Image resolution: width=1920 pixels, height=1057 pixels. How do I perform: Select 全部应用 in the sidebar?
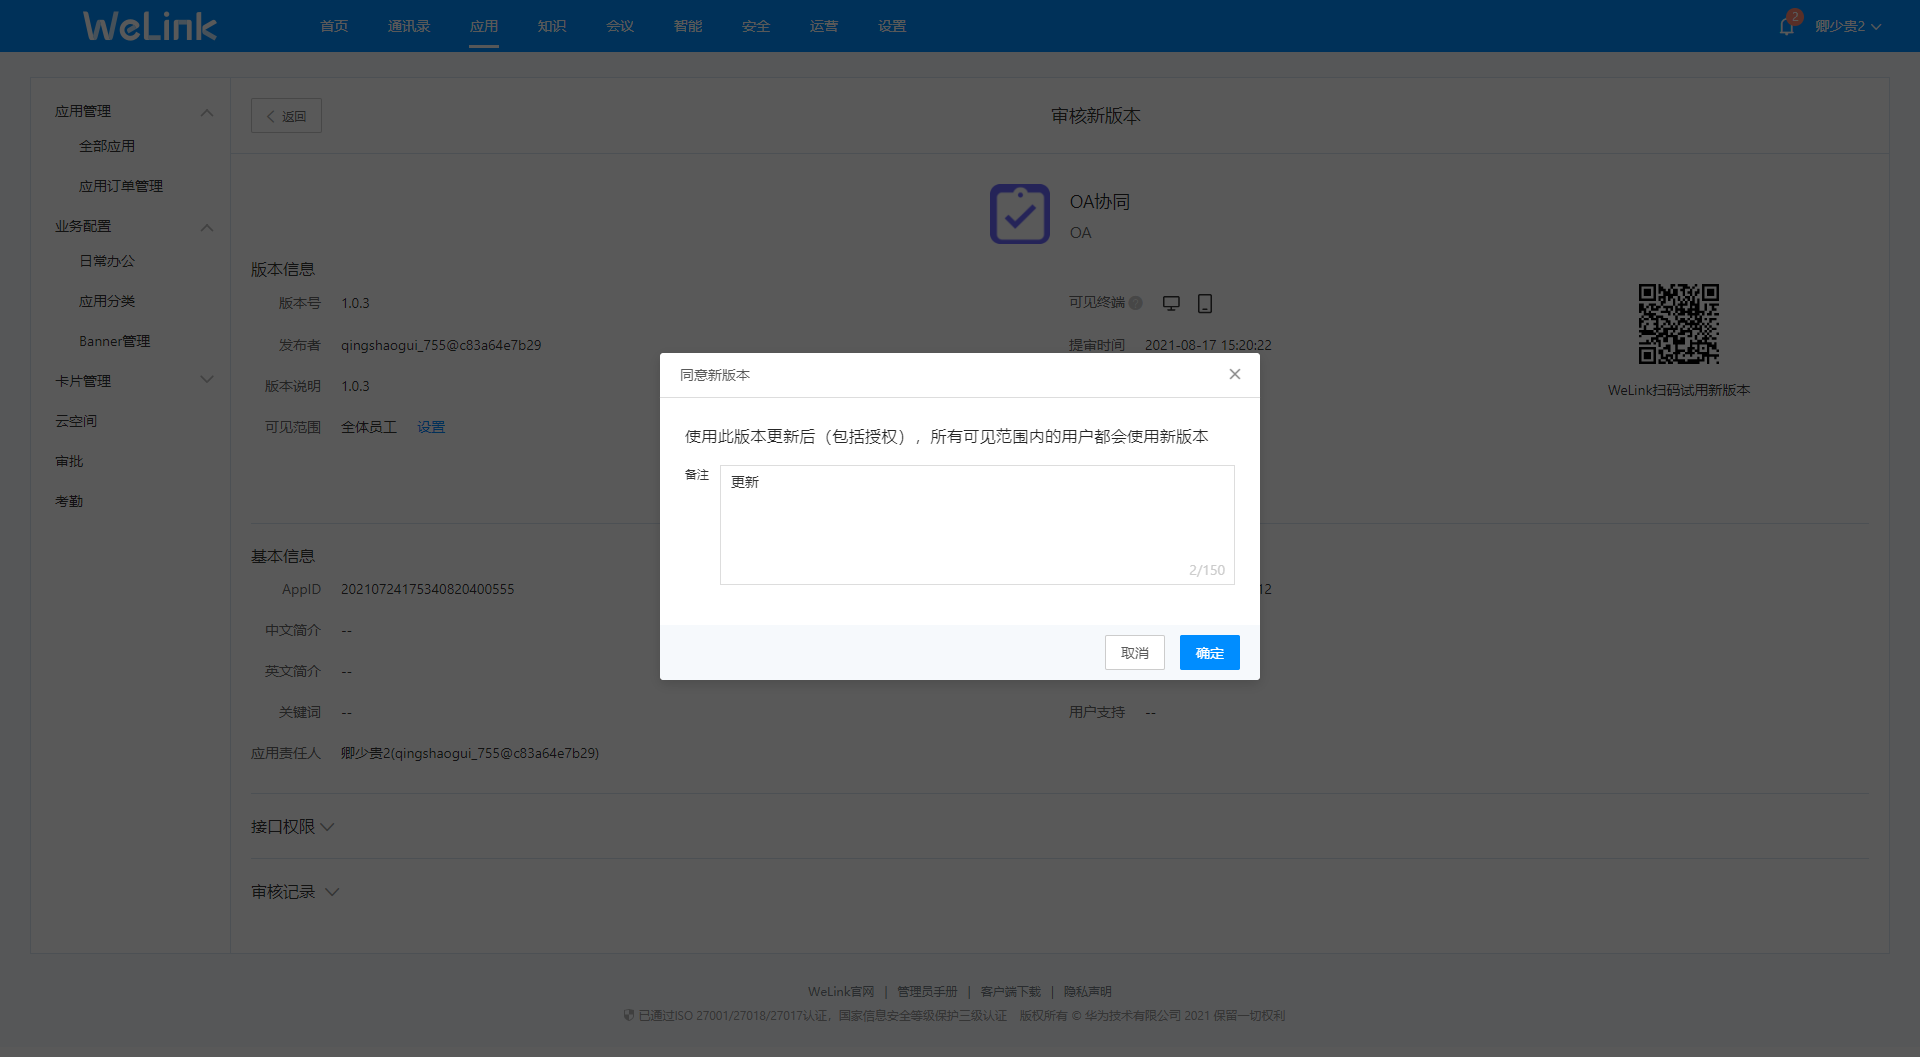tap(107, 146)
